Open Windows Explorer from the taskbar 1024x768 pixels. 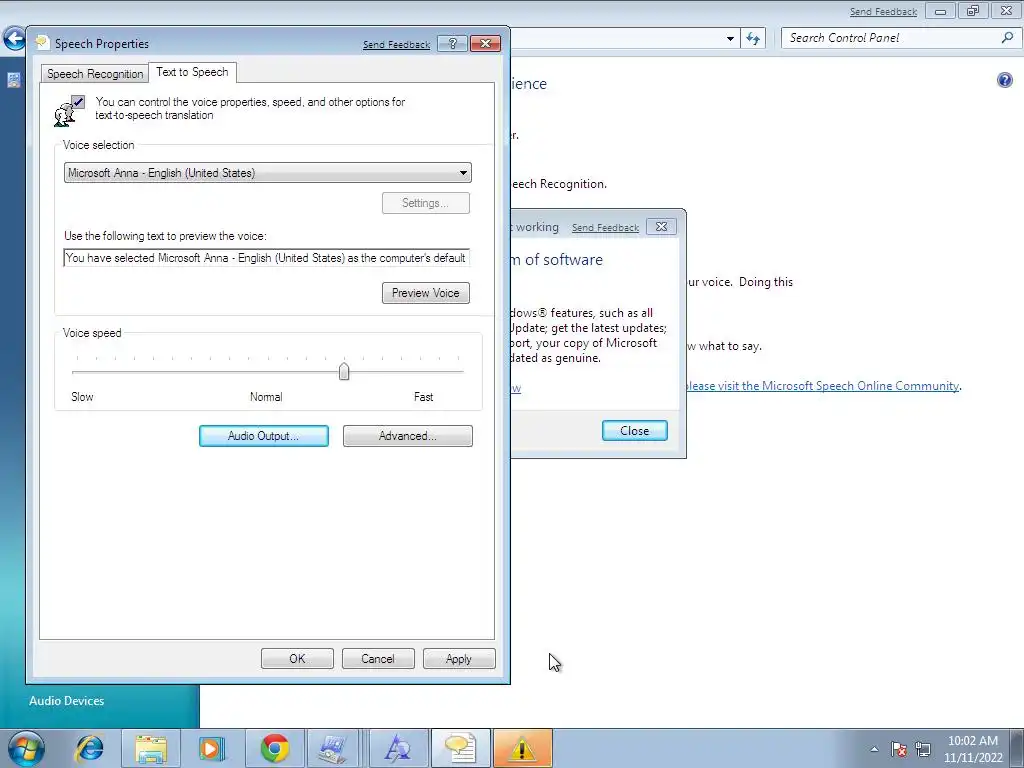pos(151,748)
